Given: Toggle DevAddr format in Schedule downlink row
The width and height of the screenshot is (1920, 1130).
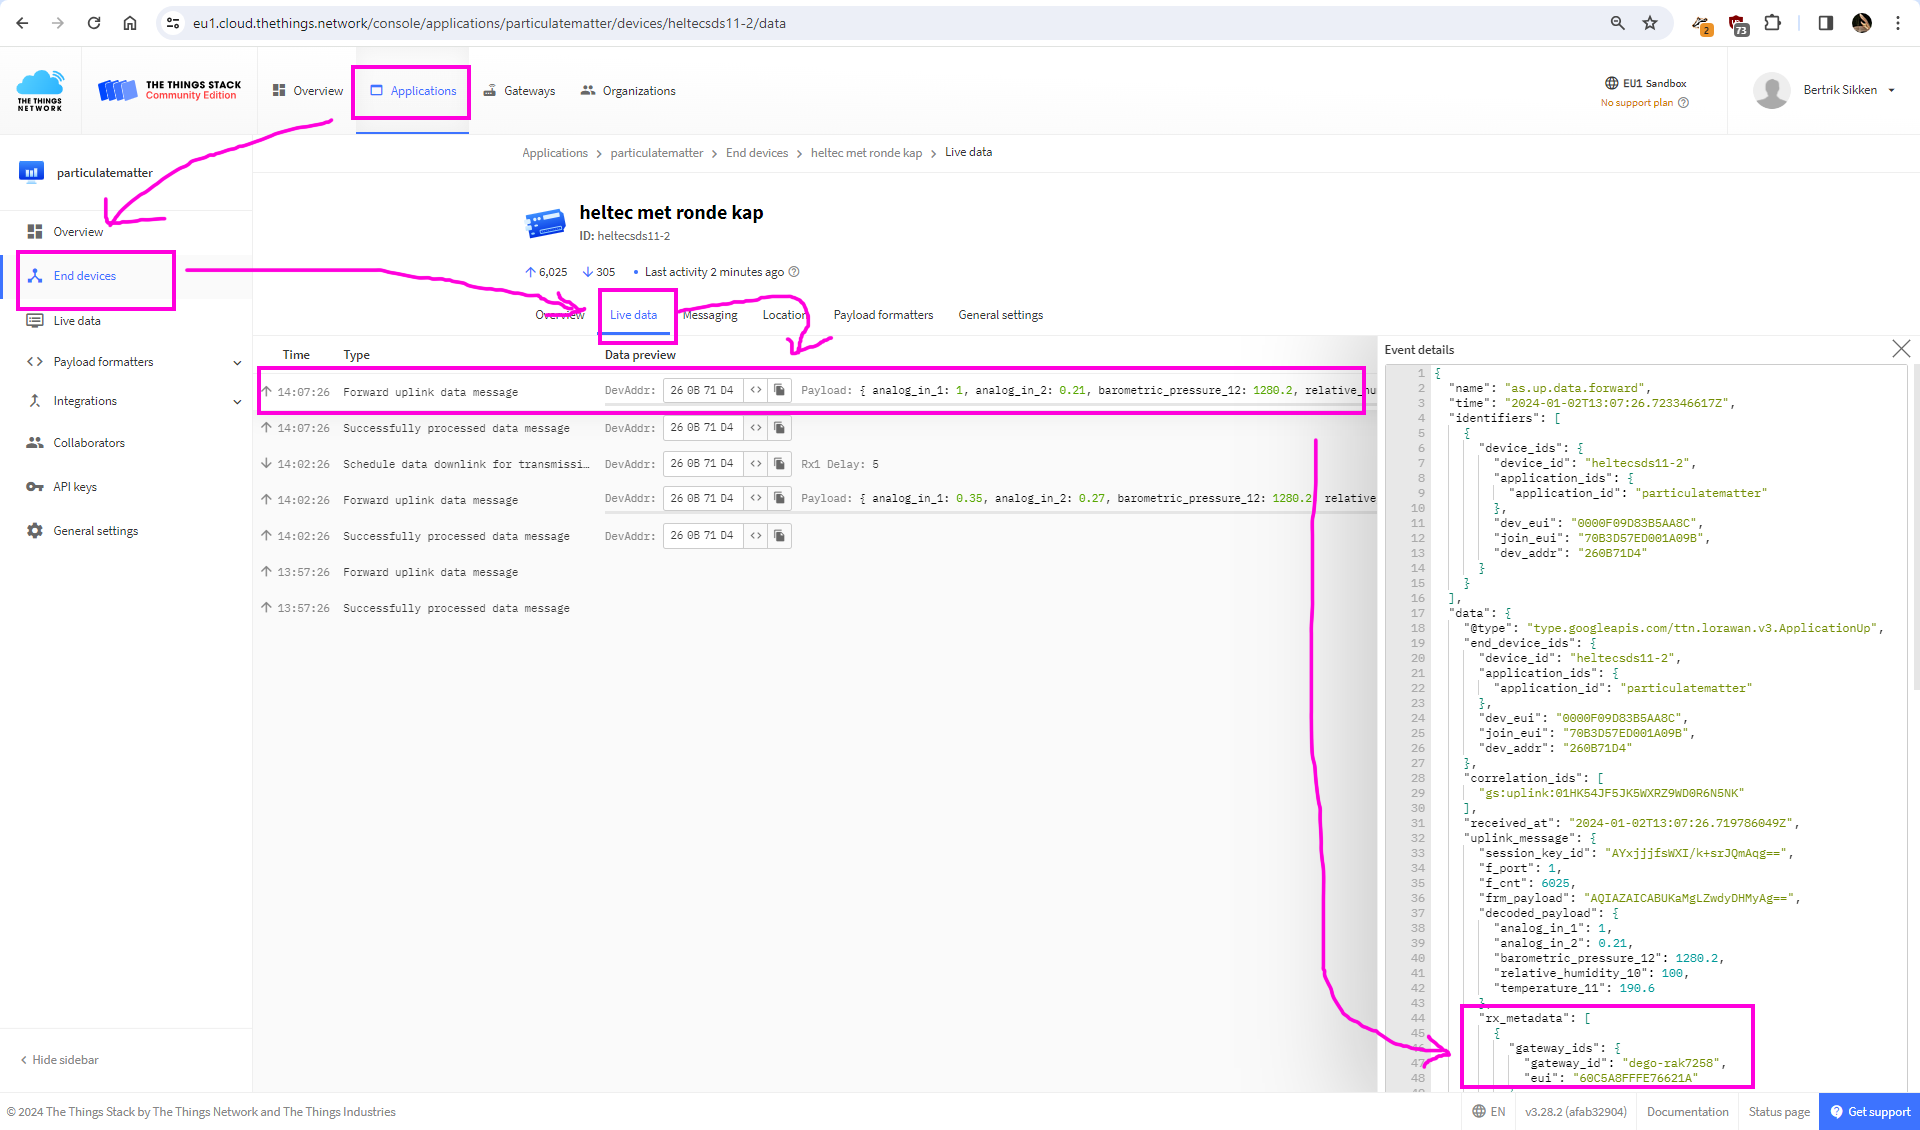Looking at the screenshot, I should click(756, 464).
